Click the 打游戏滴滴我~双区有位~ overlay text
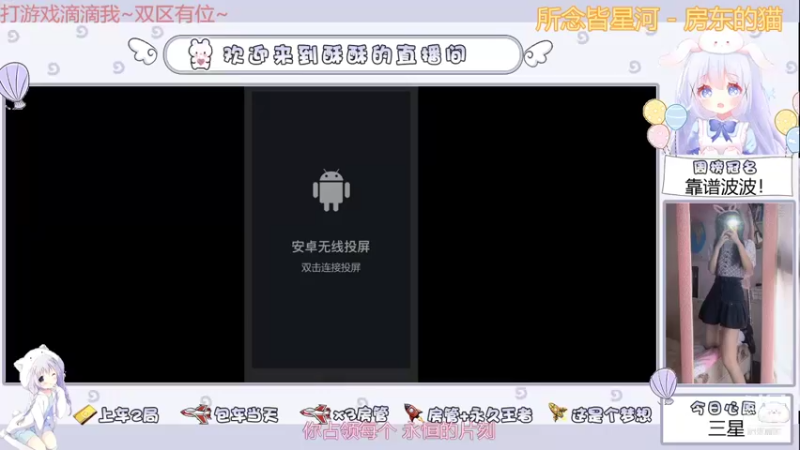The height and width of the screenshot is (450, 800). point(114,14)
